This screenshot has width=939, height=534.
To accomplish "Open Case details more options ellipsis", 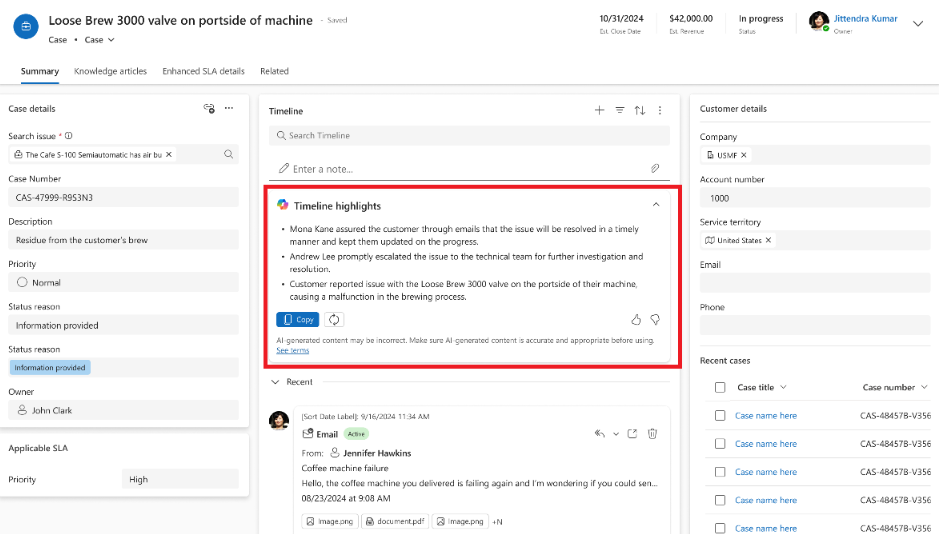I will click(229, 108).
